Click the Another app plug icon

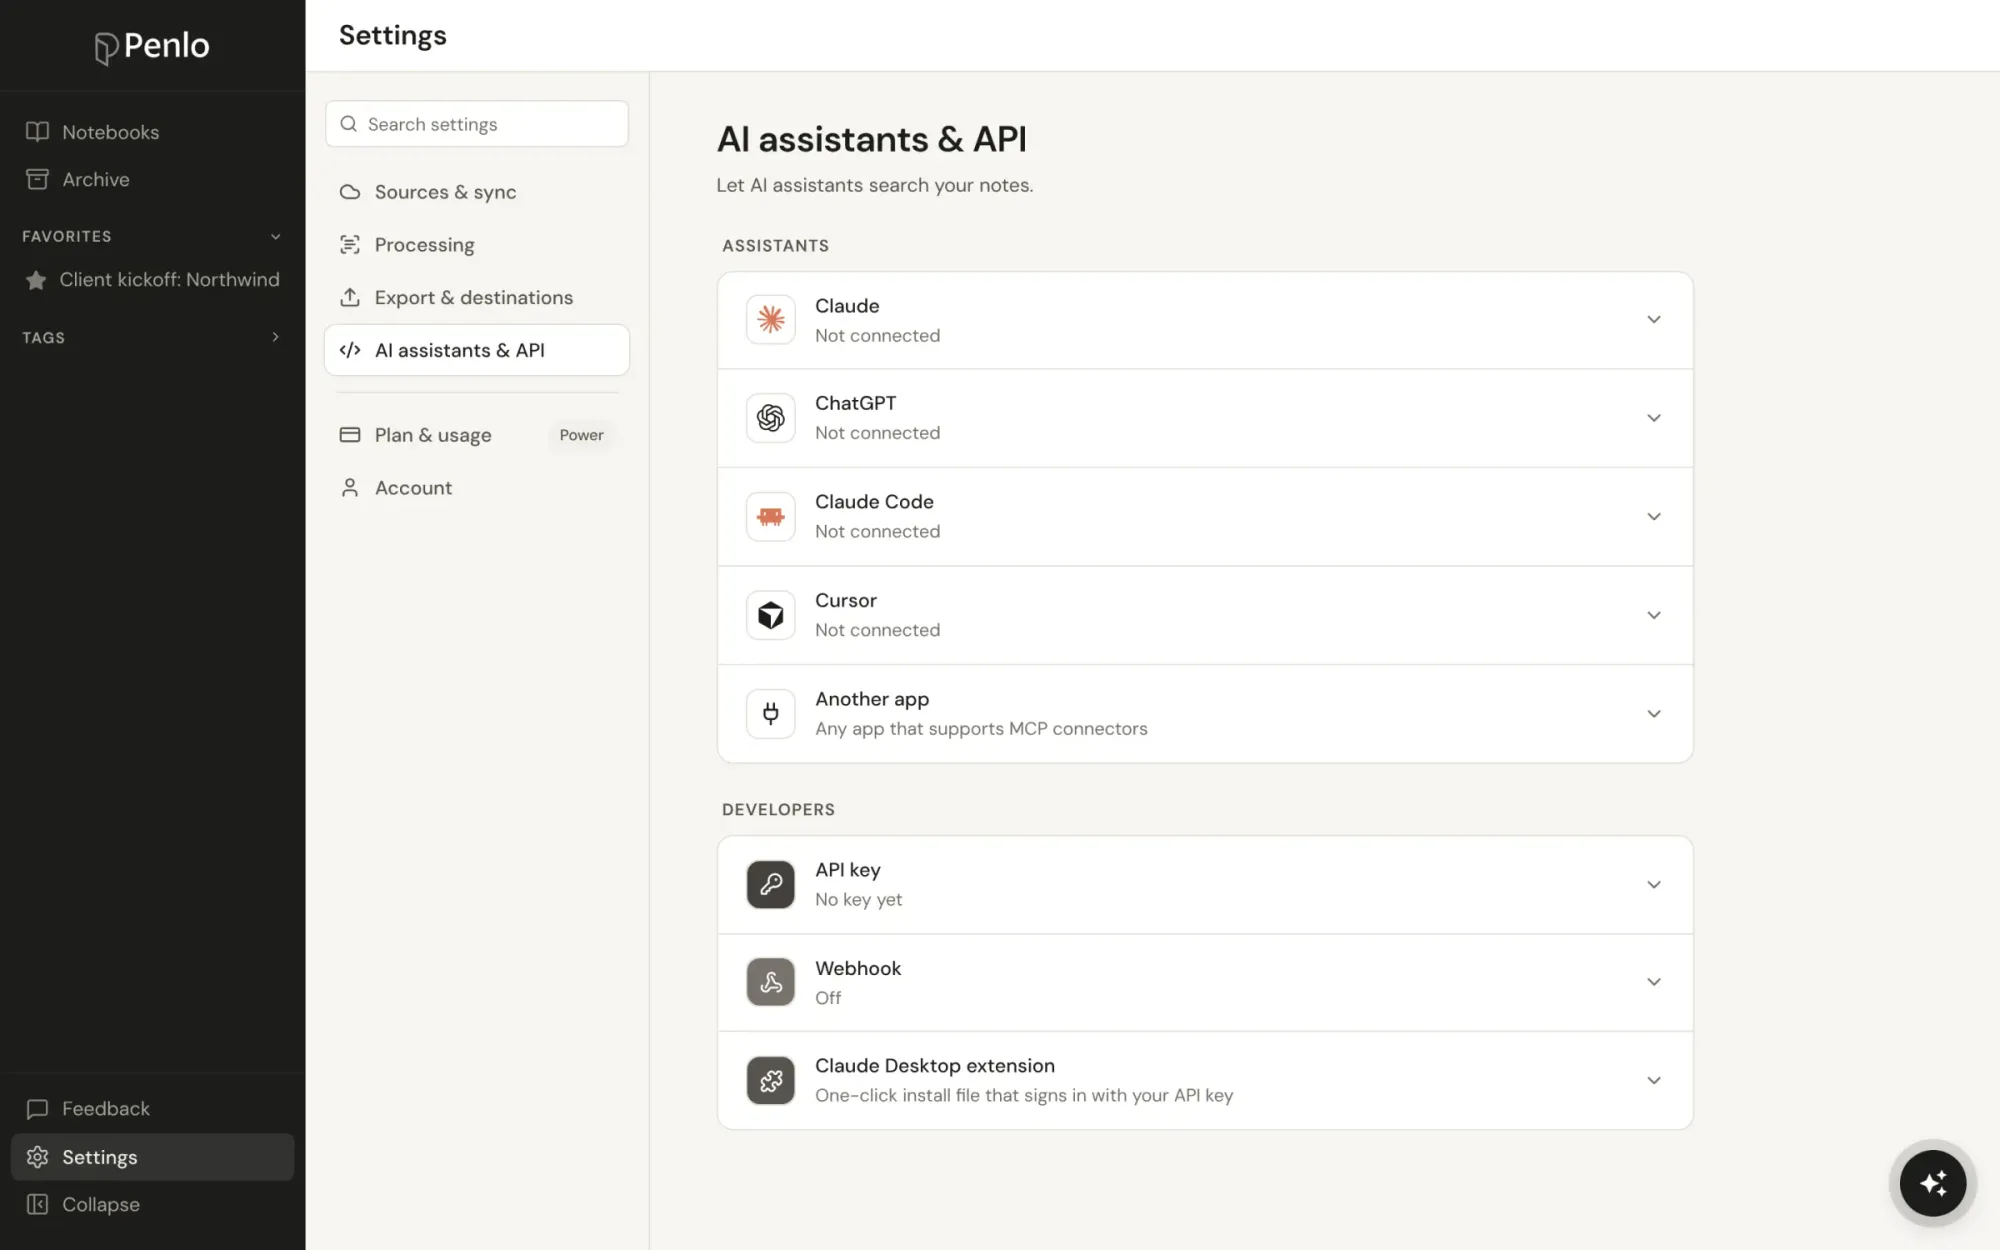770,713
